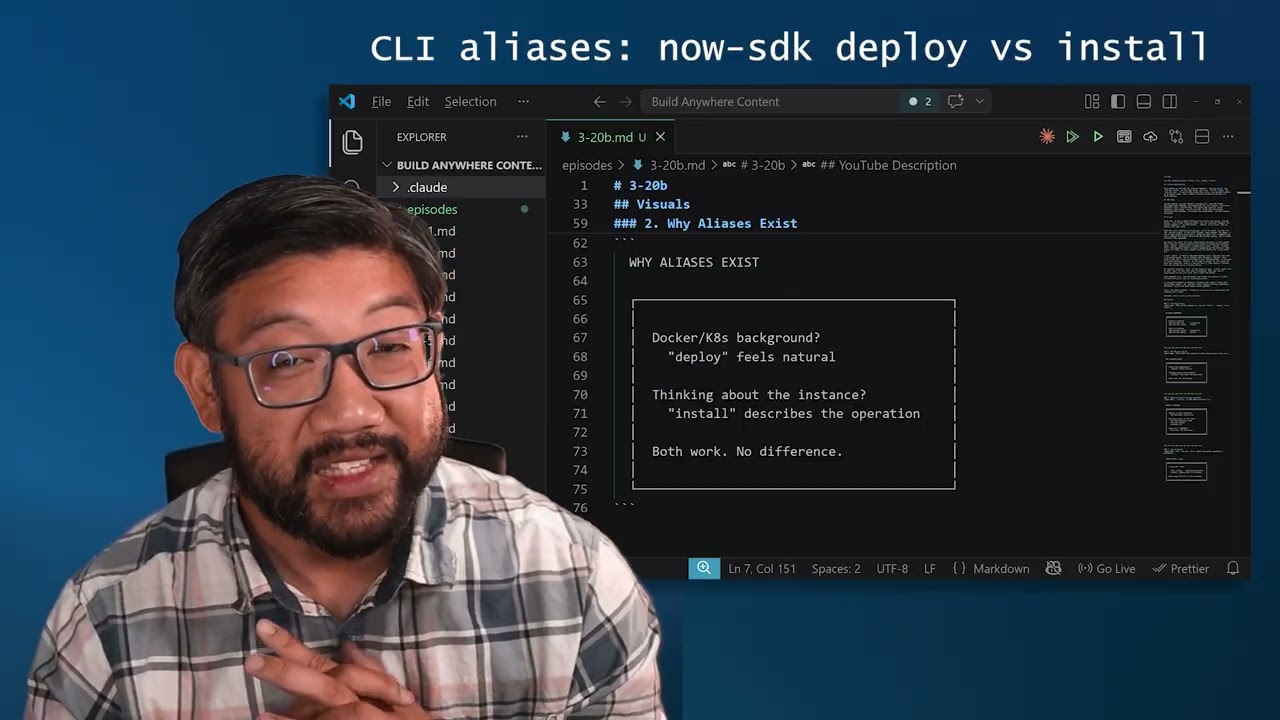1280x720 pixels.
Task: Change end of line sequence LF
Action: [x=930, y=568]
